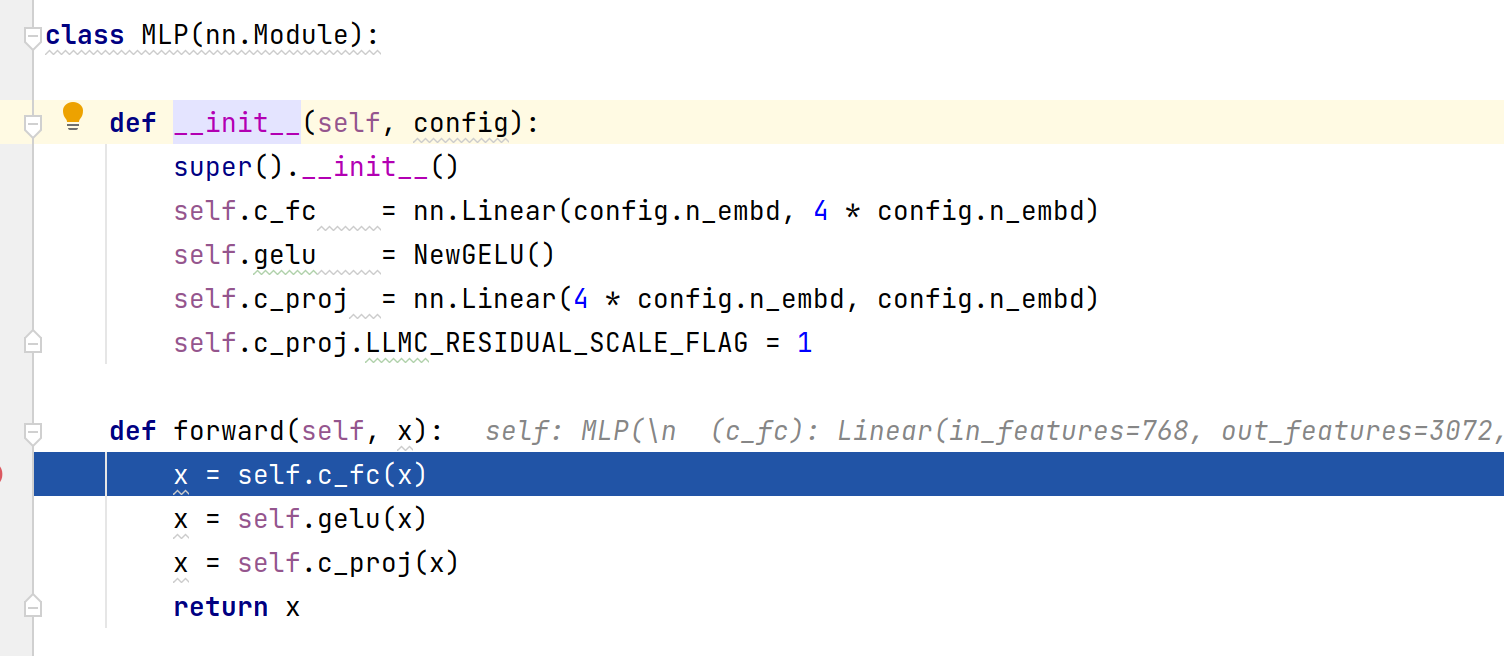Click the NewGELU() constructor call
The height and width of the screenshot is (656, 1504).
483,255
